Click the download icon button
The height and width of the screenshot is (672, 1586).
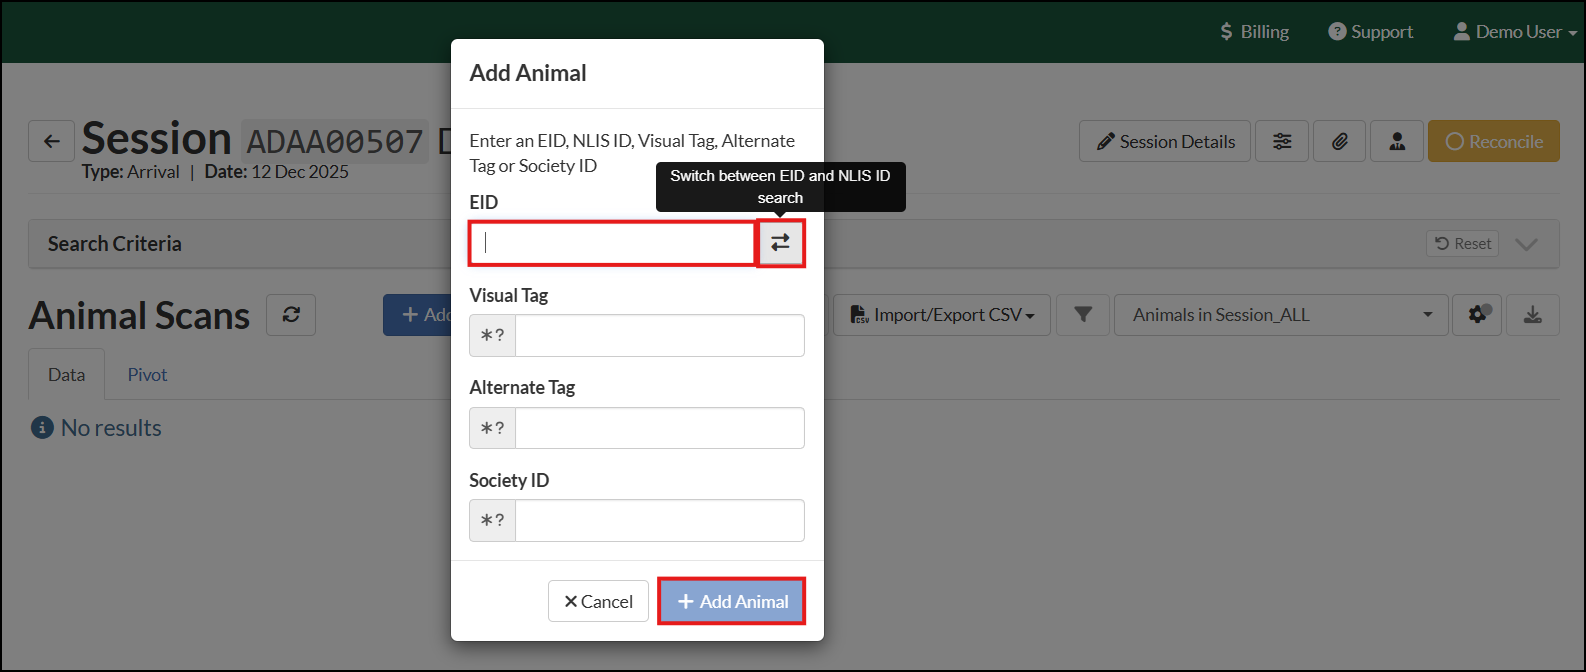tap(1532, 315)
